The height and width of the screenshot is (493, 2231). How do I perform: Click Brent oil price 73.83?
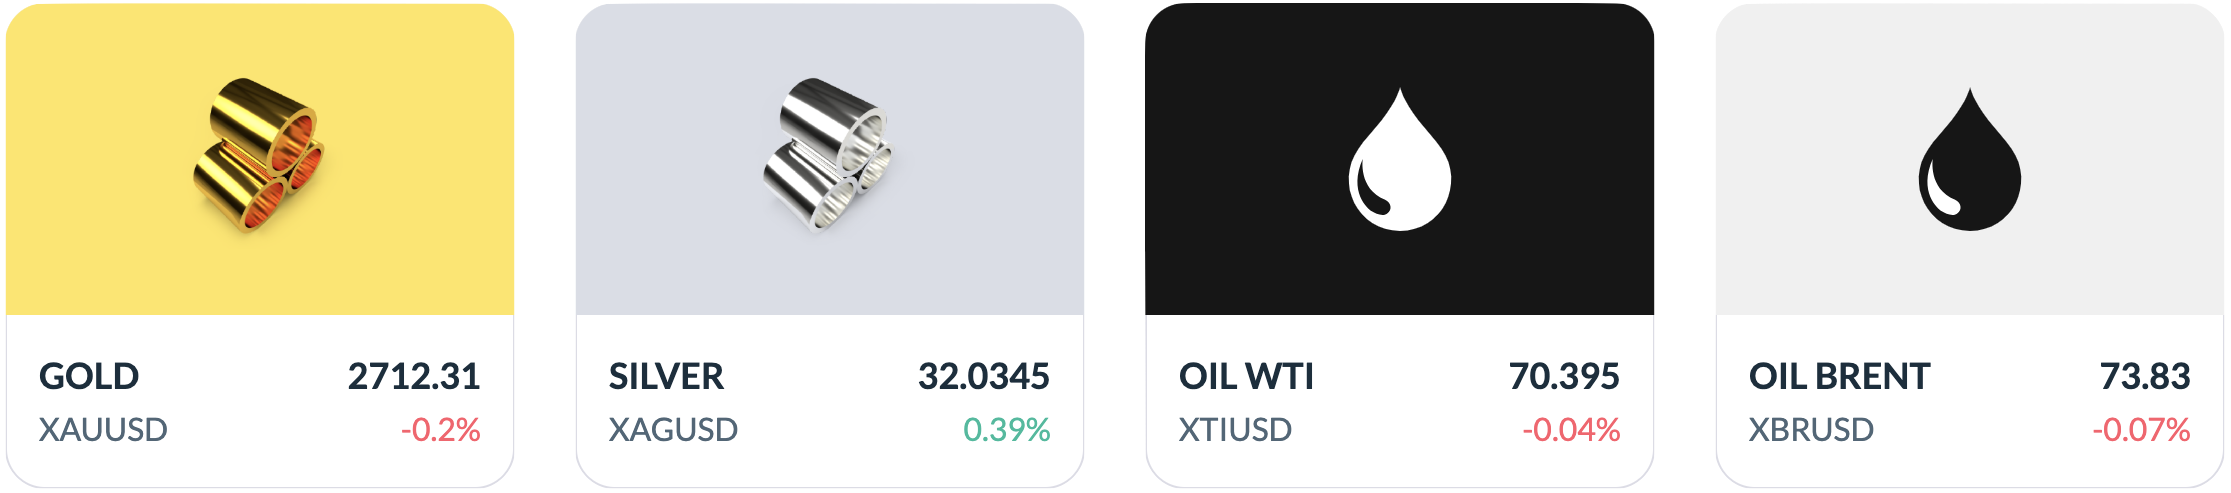pos(2145,377)
